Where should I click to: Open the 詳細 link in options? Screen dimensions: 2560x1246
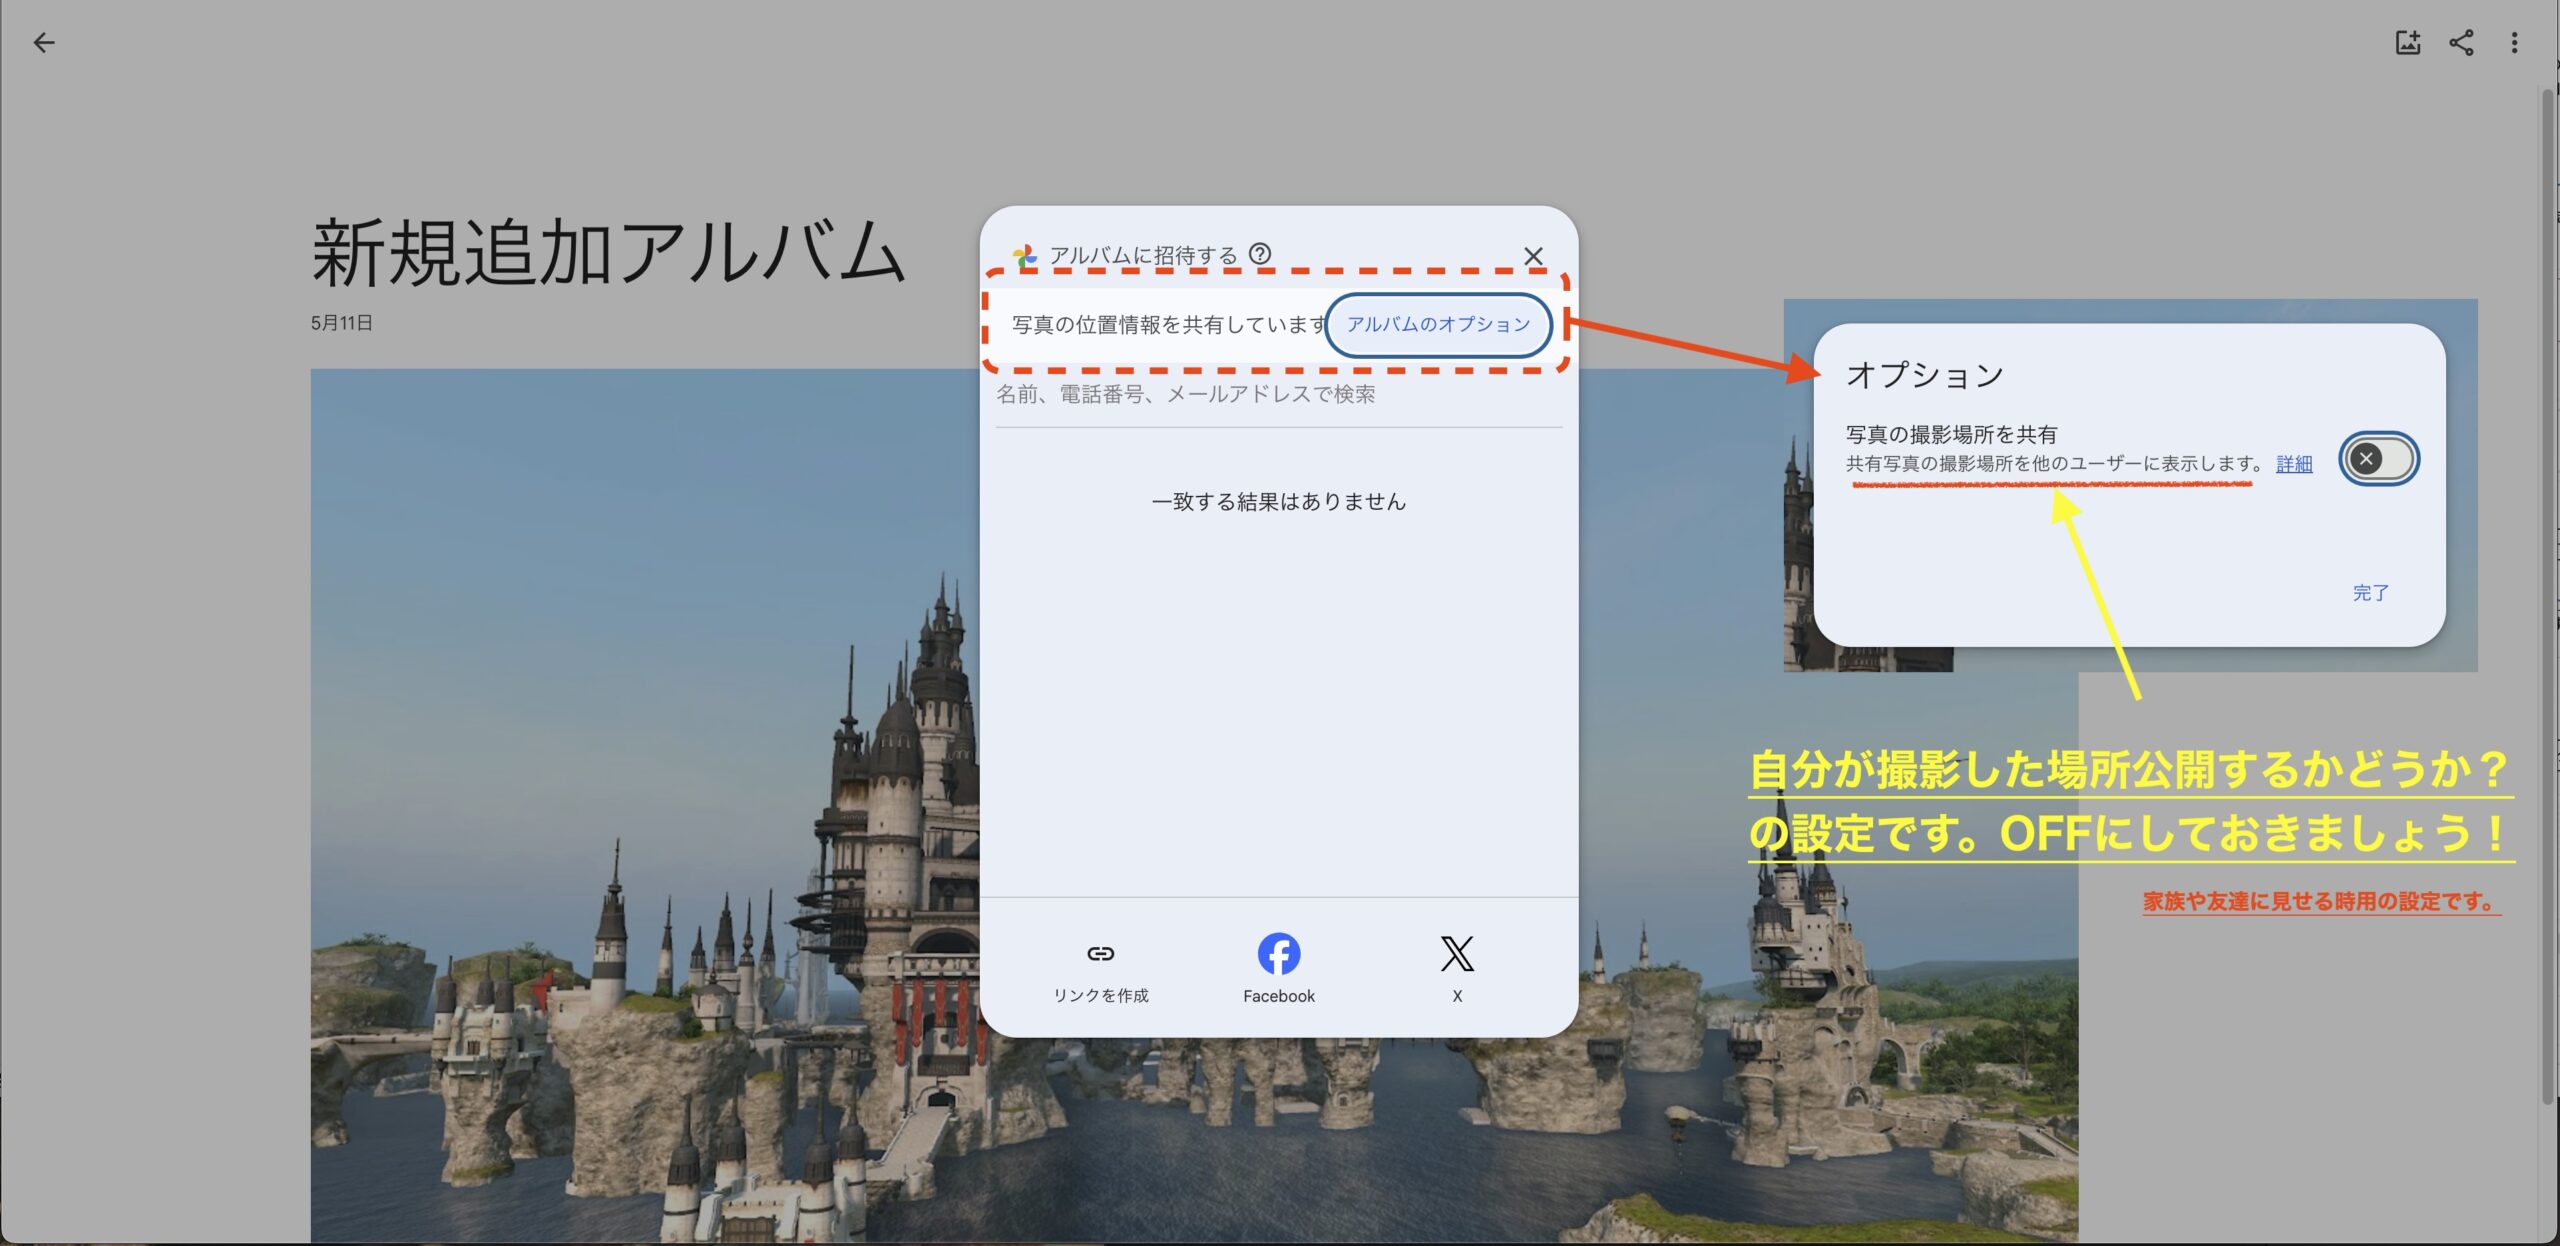tap(2294, 464)
